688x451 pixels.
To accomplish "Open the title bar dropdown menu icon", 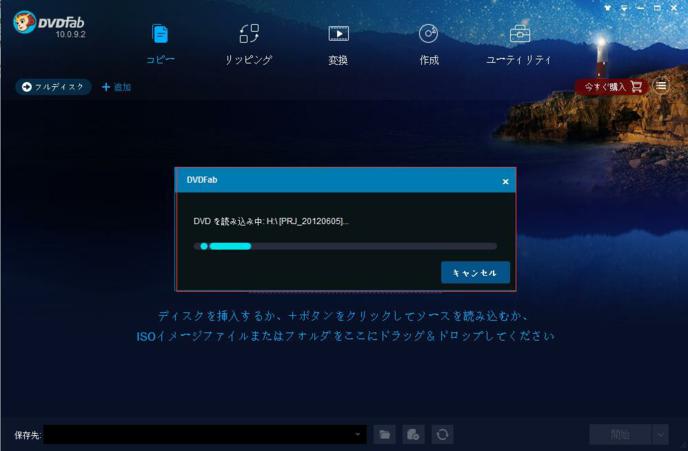I will [x=624, y=8].
